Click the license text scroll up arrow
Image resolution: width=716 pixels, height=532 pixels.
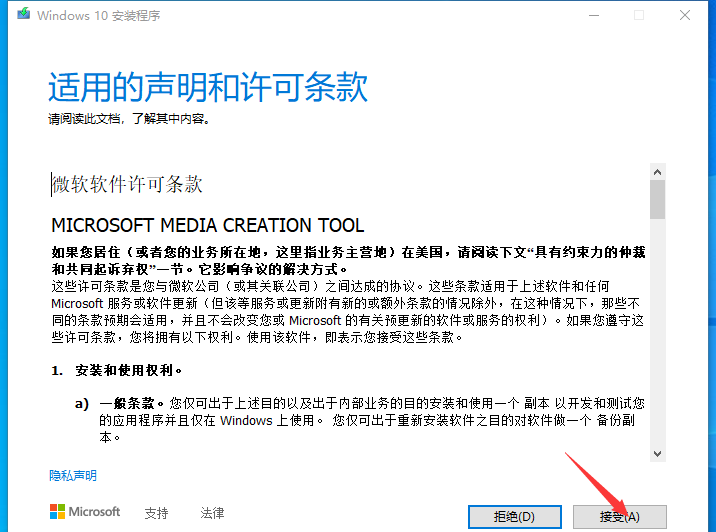coord(658,172)
